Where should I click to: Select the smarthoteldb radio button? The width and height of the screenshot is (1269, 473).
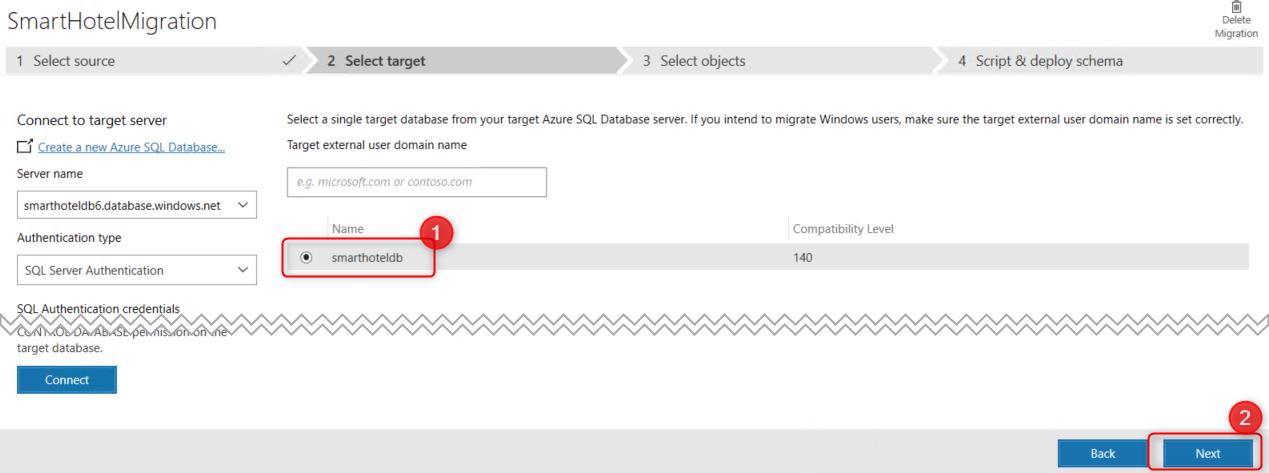[x=306, y=257]
